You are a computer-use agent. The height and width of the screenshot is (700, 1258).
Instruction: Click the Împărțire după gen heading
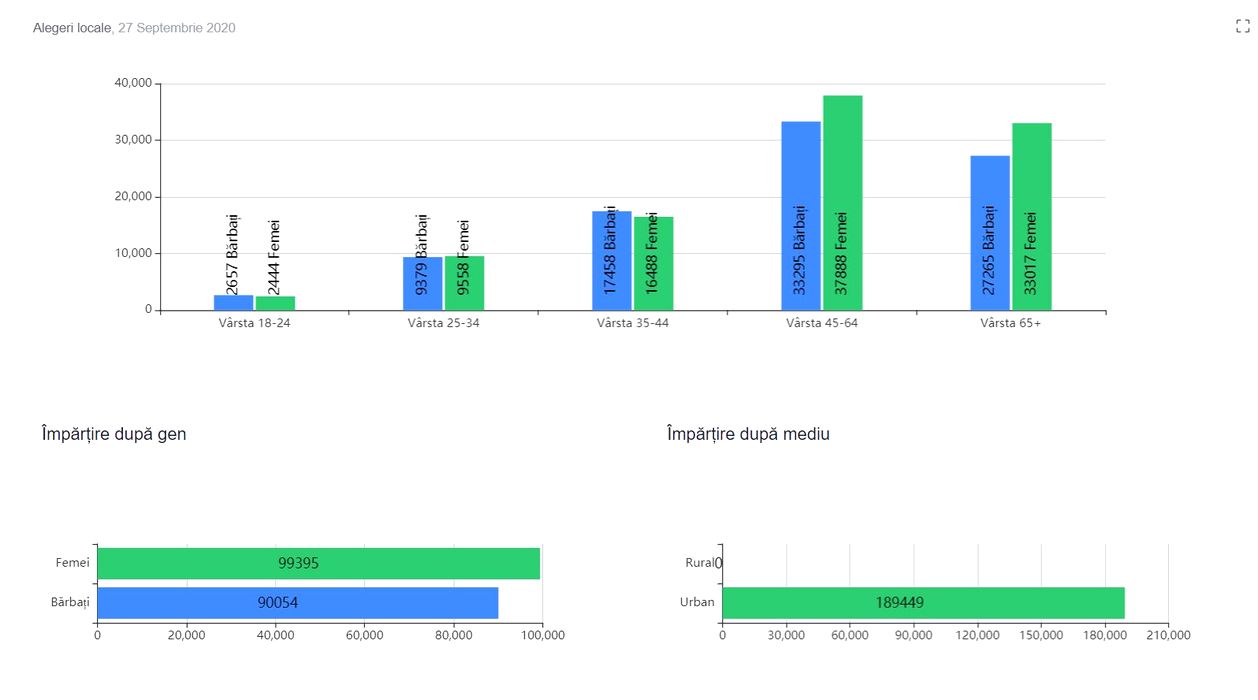coord(114,434)
